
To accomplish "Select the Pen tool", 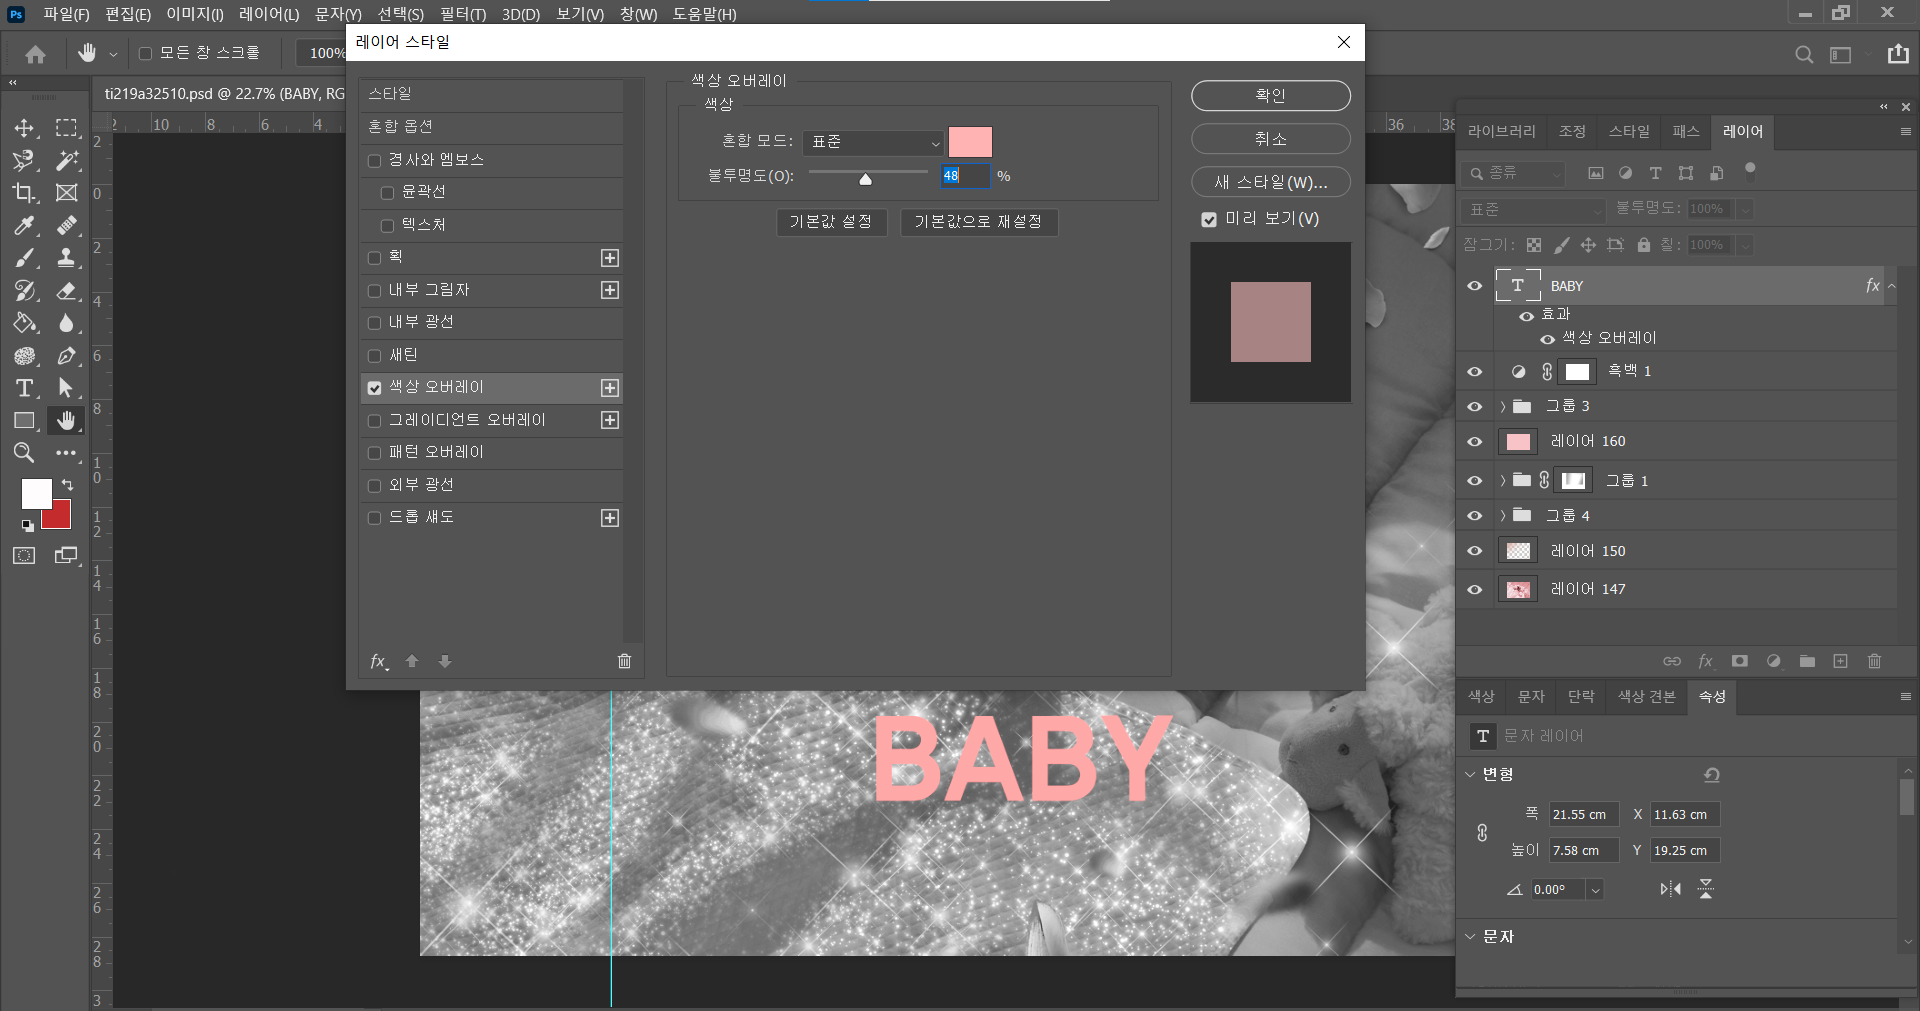I will point(66,355).
